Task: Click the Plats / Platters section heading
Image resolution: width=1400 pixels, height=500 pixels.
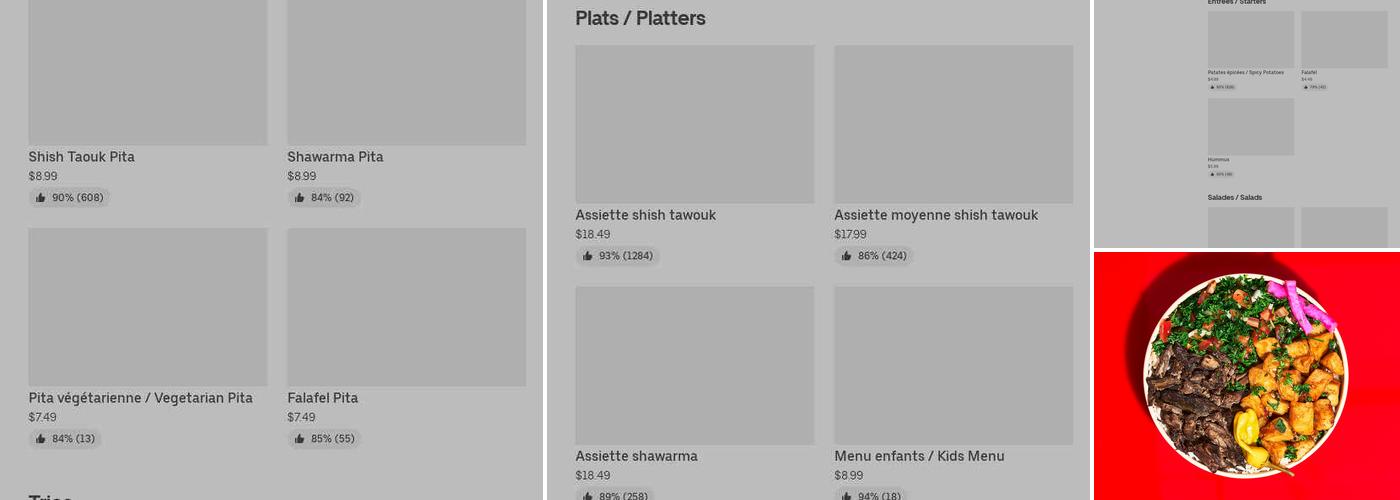Action: pyautogui.click(x=640, y=18)
